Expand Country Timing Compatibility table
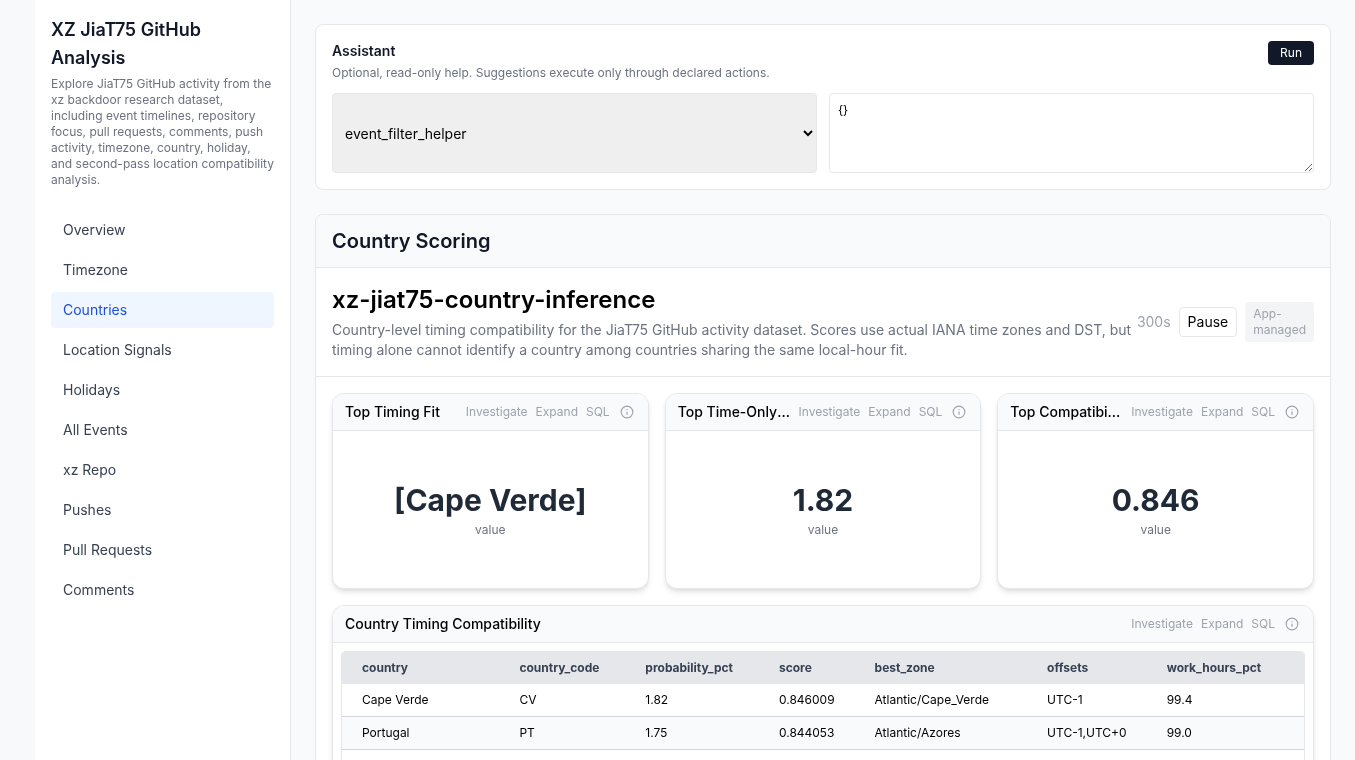The height and width of the screenshot is (760, 1355). [1222, 624]
